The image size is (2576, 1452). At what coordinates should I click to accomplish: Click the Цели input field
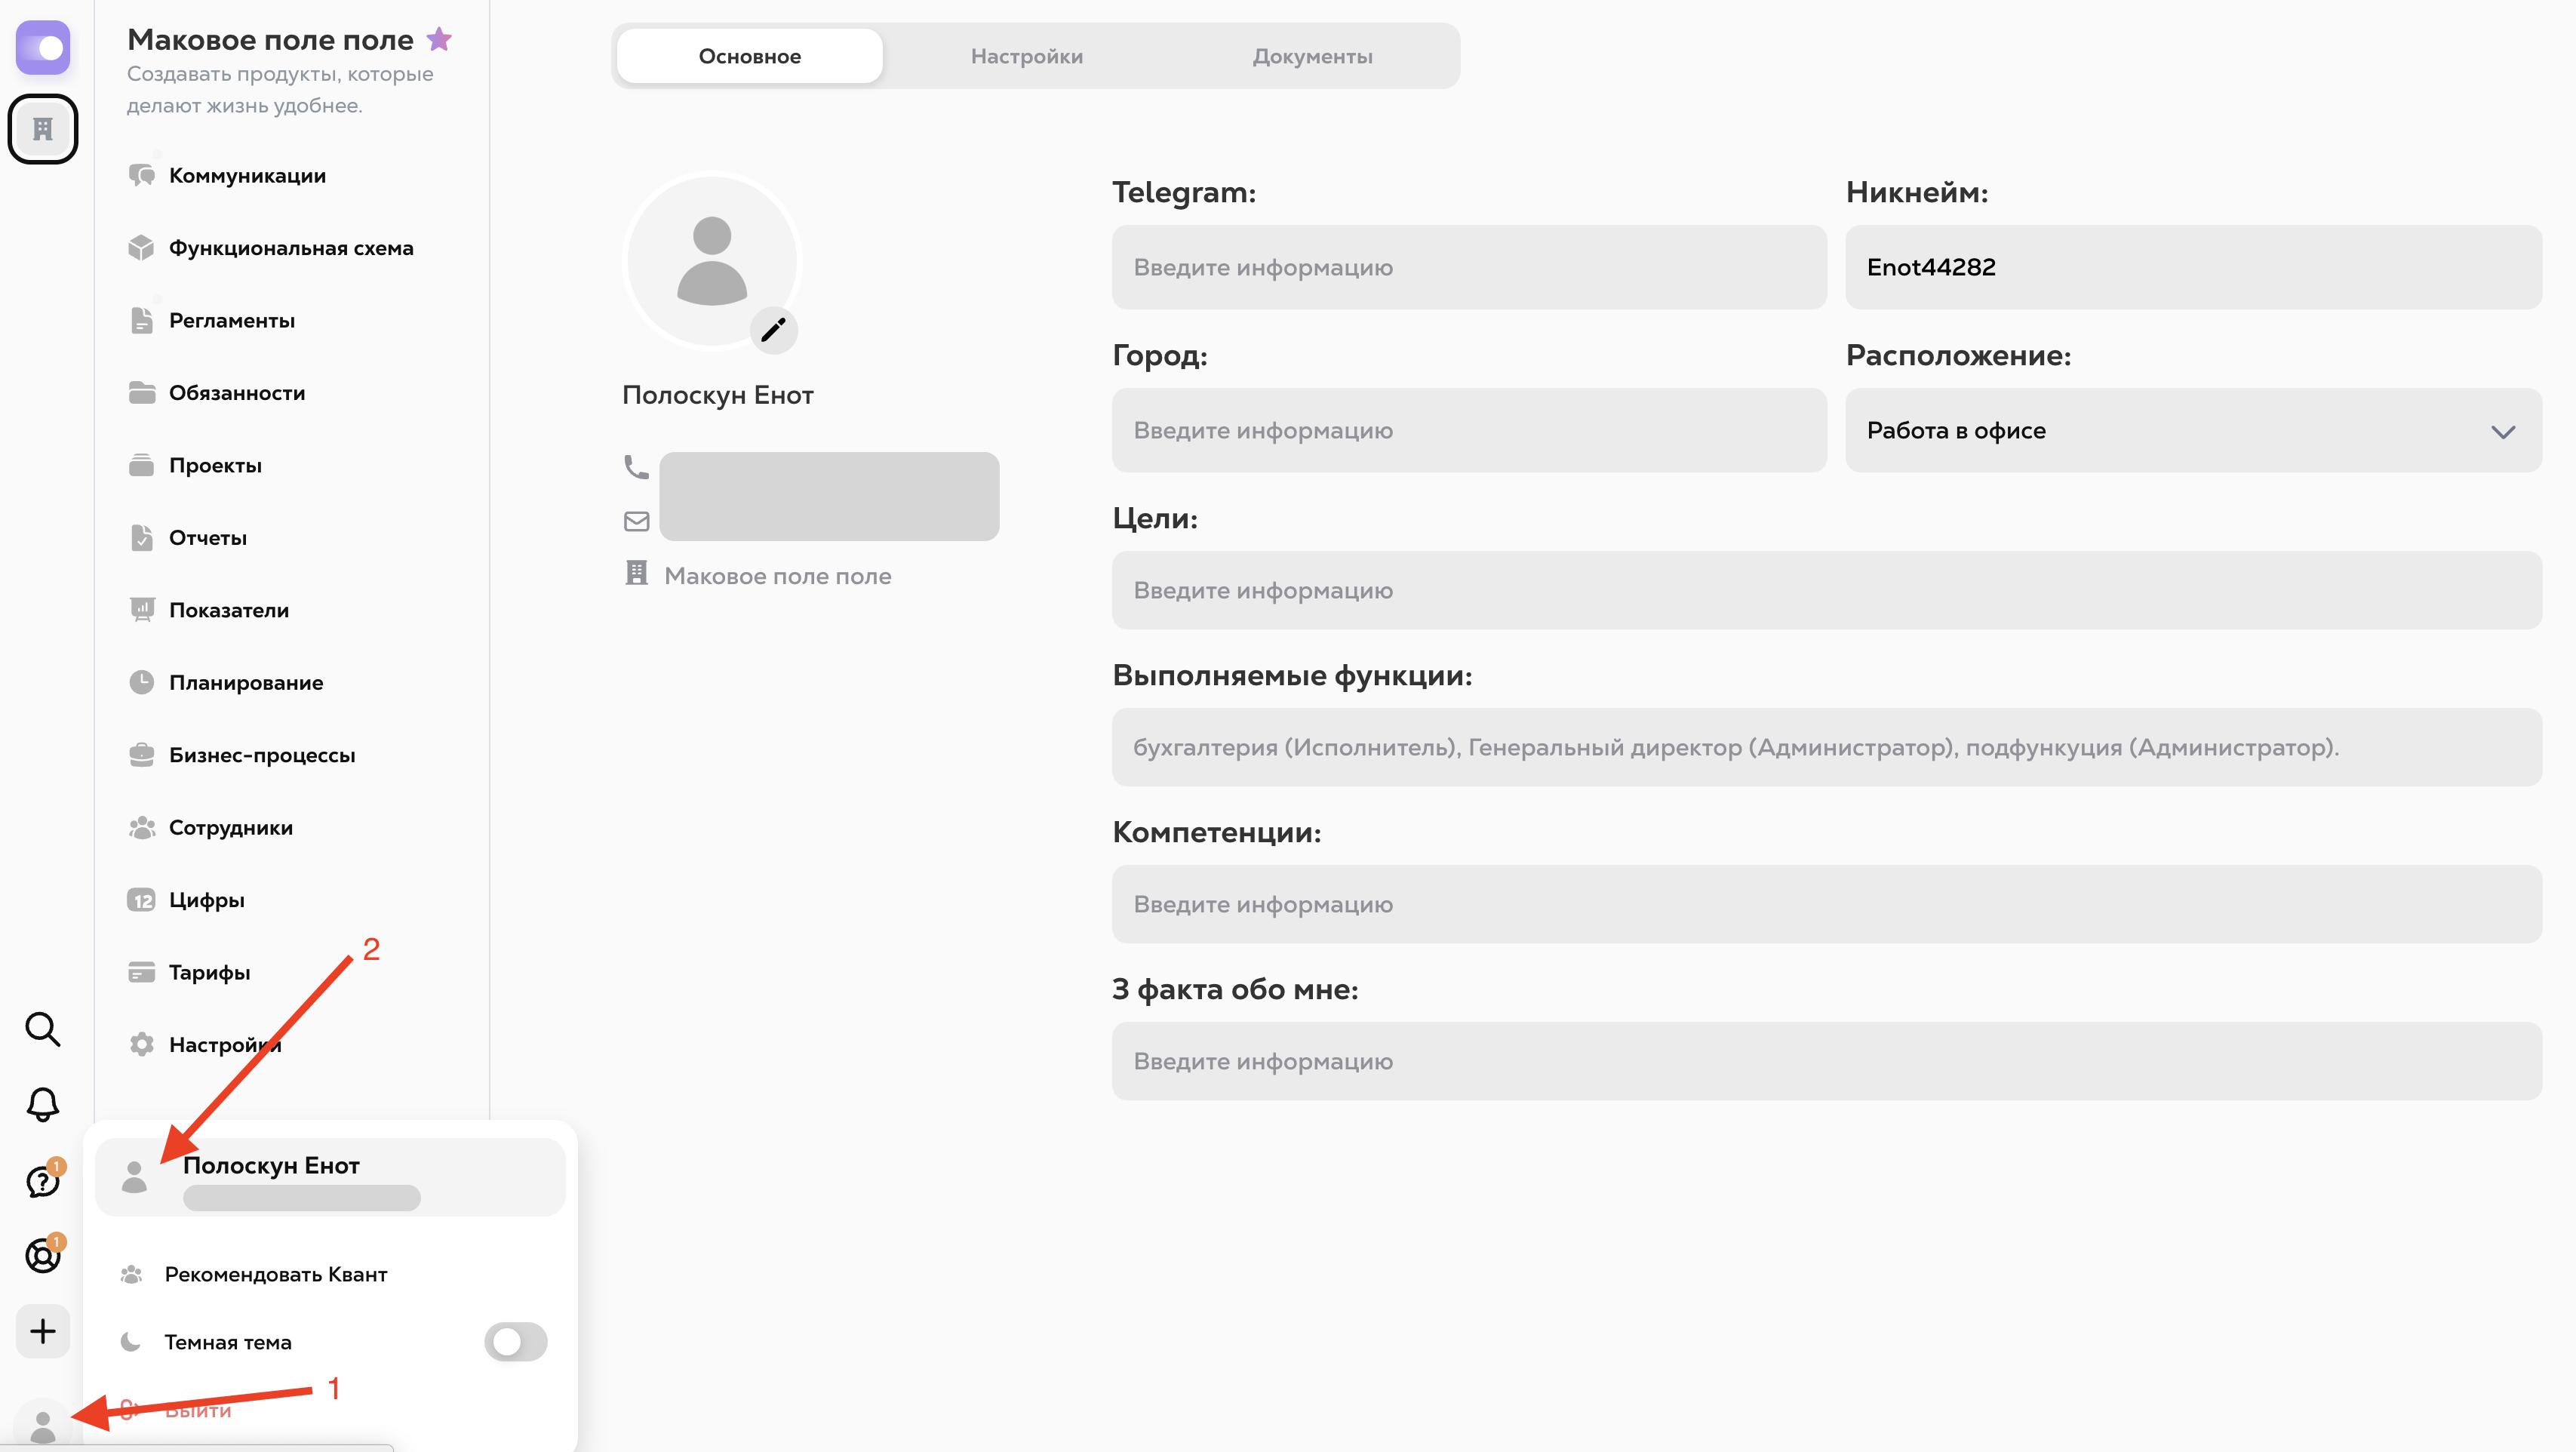[1826, 590]
